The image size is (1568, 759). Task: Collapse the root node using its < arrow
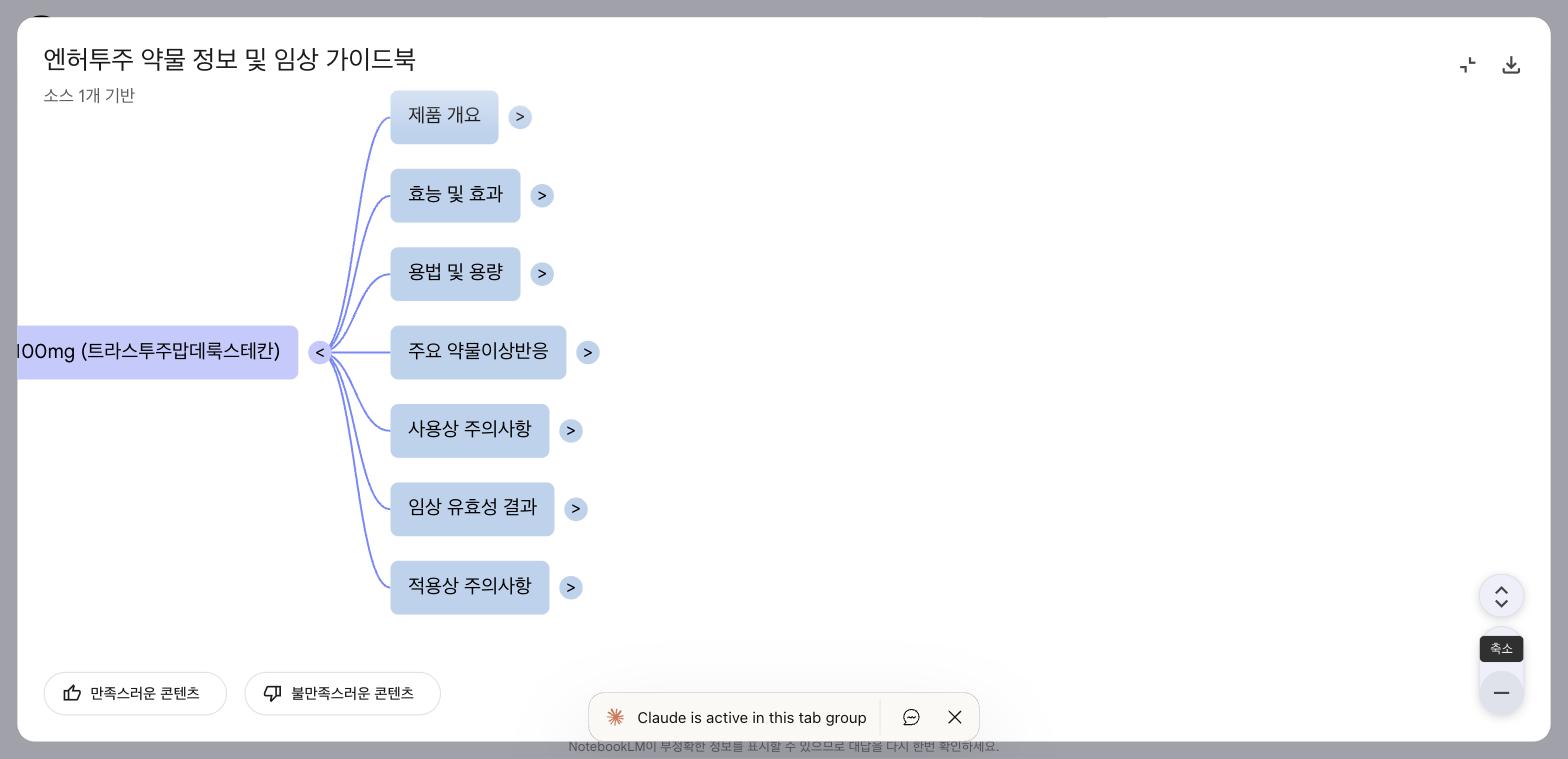click(320, 352)
